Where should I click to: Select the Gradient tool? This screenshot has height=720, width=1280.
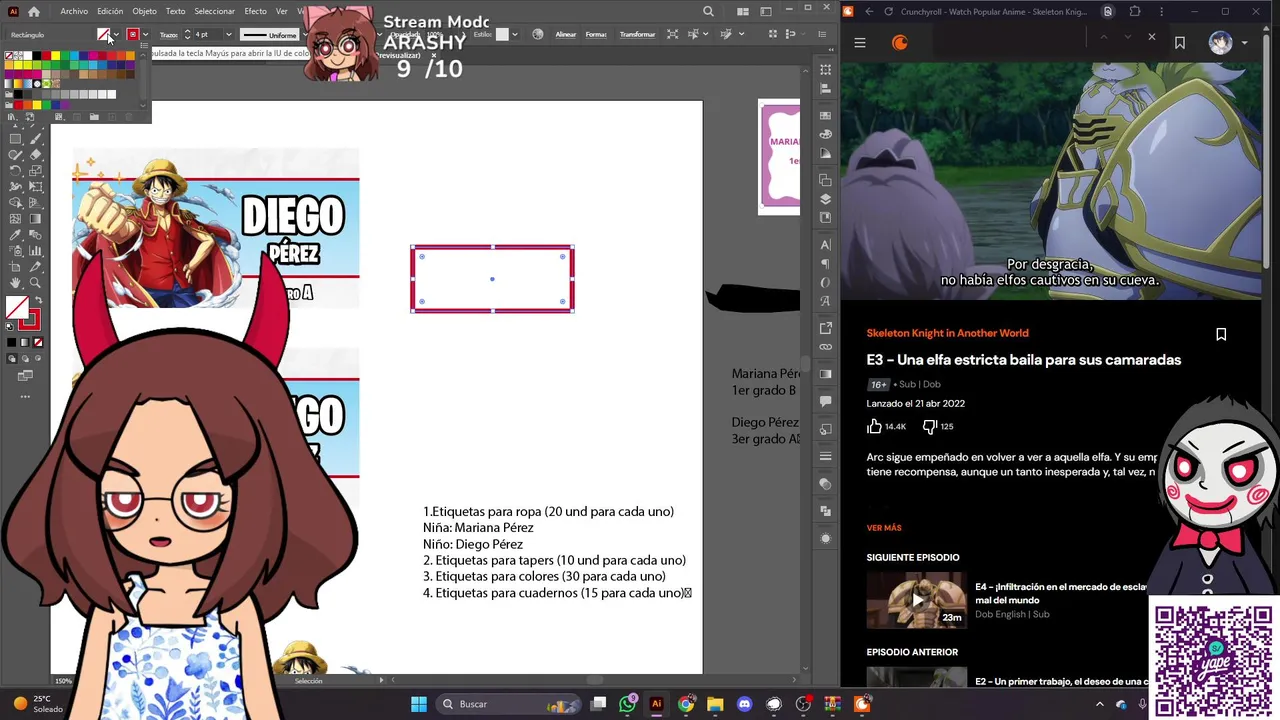coord(35,218)
